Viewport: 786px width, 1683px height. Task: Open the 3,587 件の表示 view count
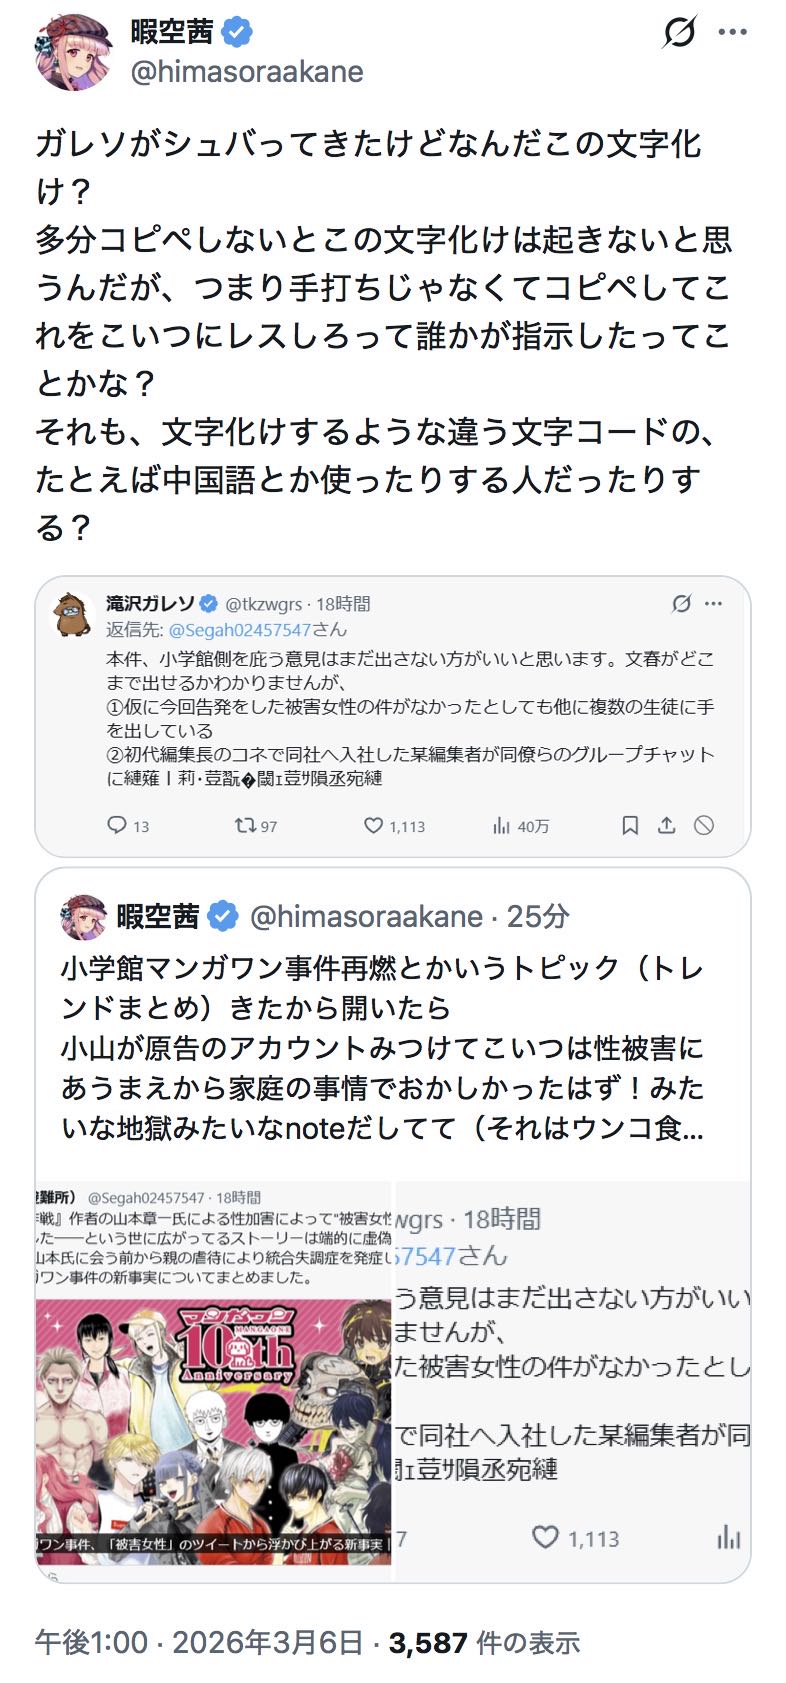tap(484, 1642)
